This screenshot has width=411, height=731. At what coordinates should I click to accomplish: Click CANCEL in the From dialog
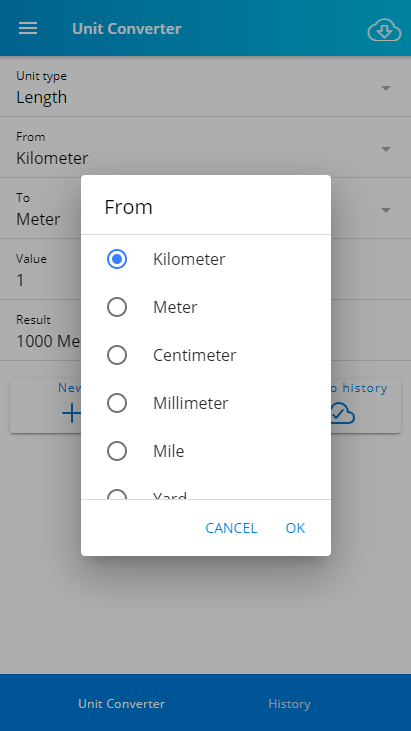[x=231, y=528]
